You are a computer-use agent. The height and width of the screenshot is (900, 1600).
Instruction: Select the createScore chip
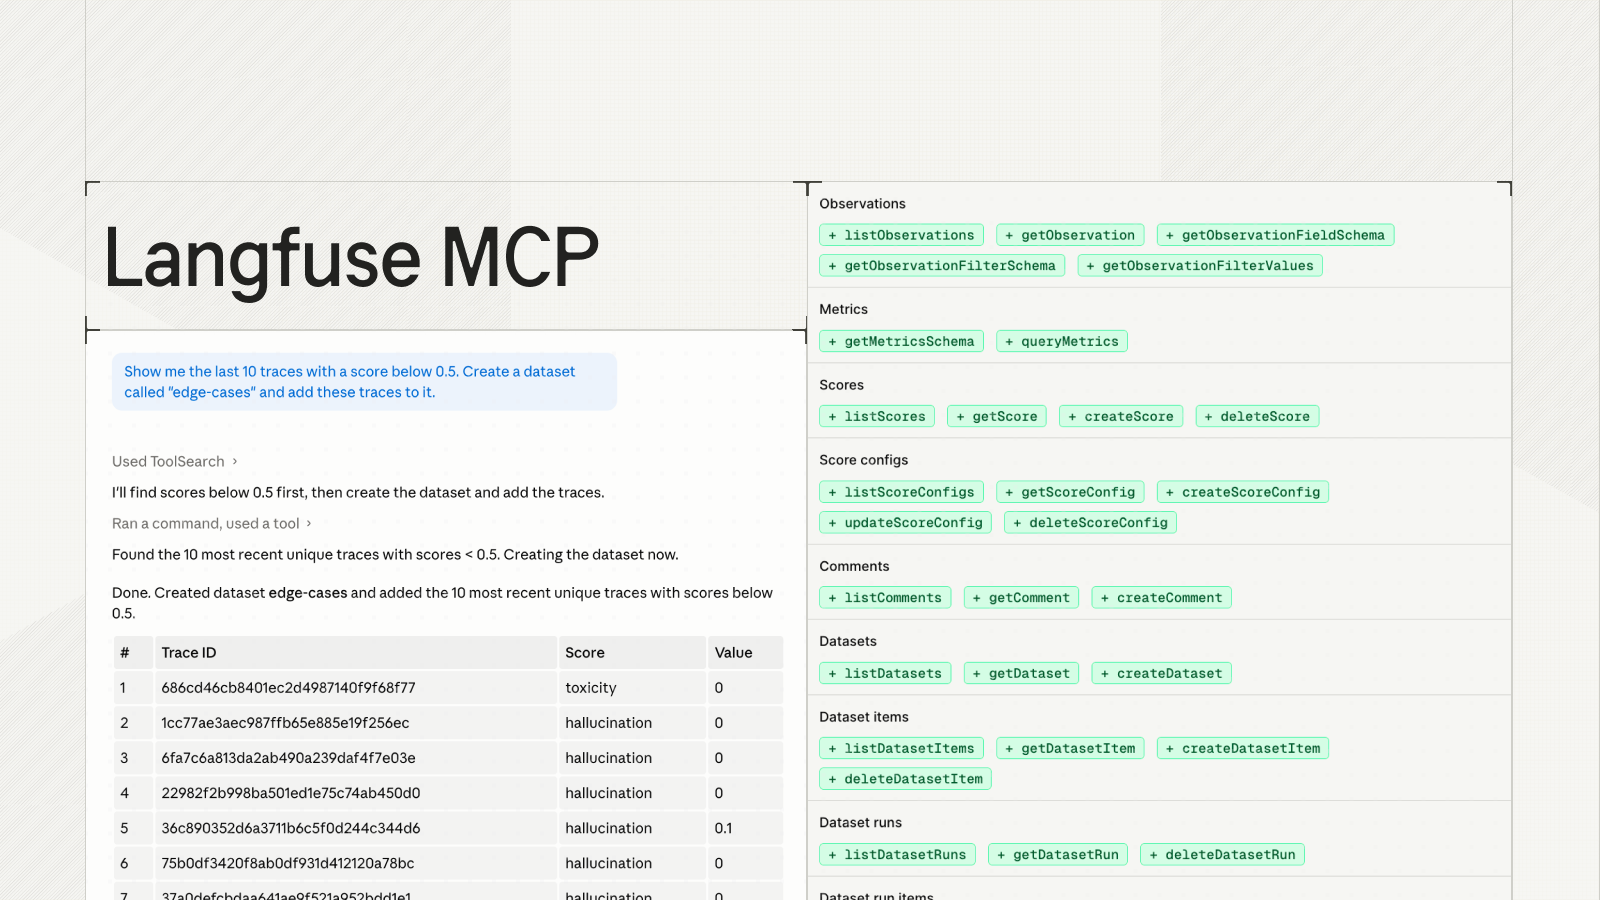1121,416
